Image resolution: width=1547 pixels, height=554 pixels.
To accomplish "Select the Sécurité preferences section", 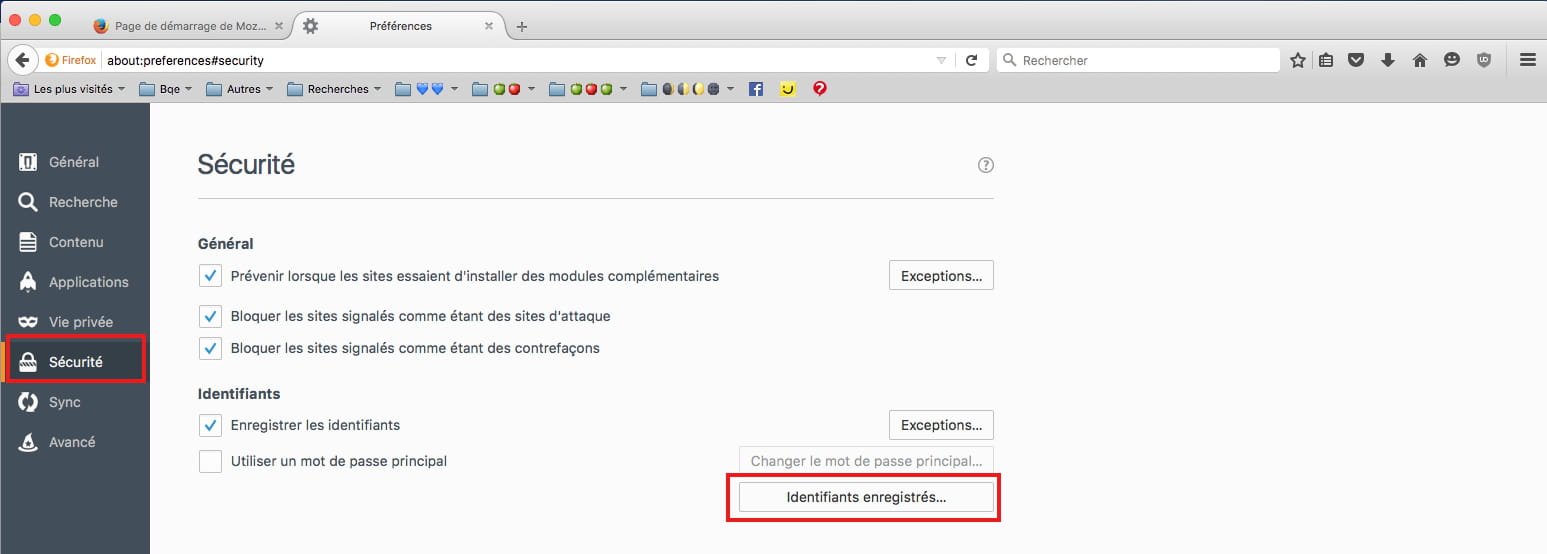I will [x=75, y=362].
